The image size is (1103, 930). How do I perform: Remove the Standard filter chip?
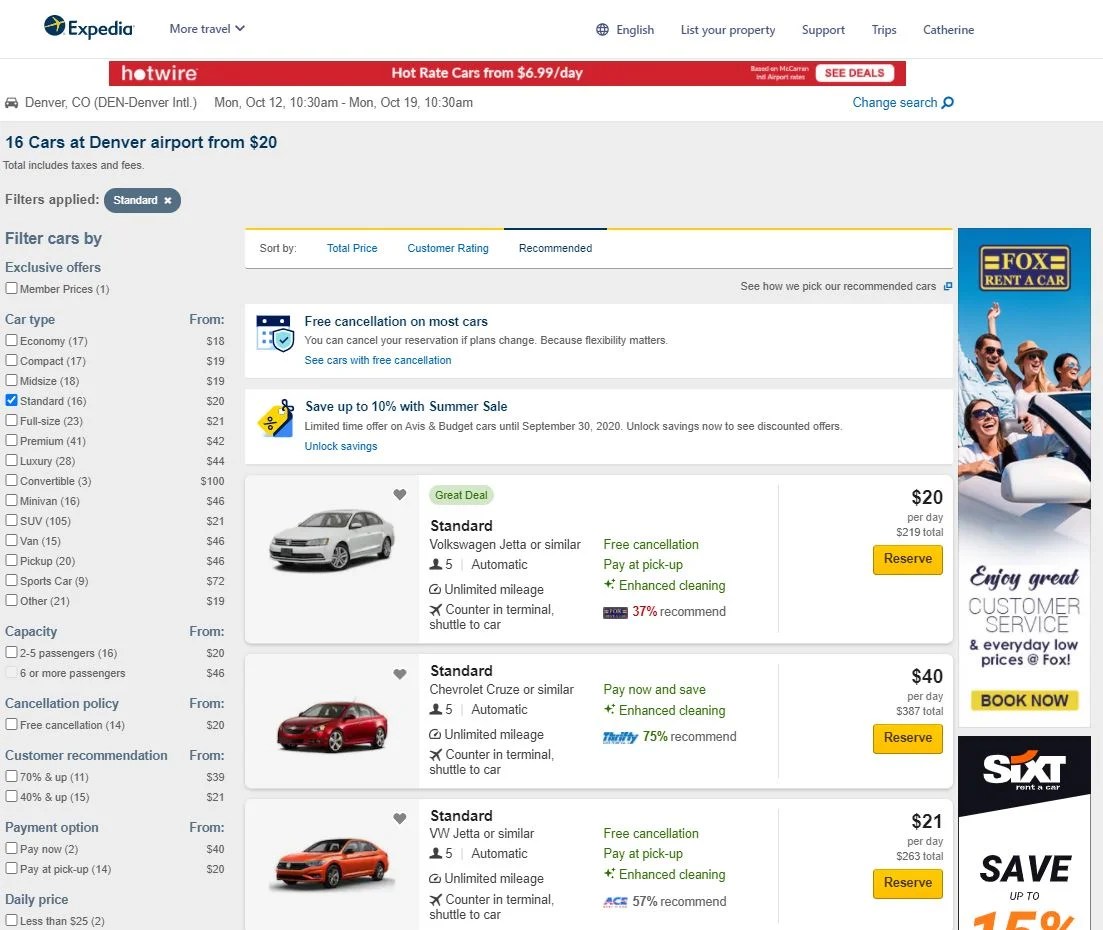point(169,200)
